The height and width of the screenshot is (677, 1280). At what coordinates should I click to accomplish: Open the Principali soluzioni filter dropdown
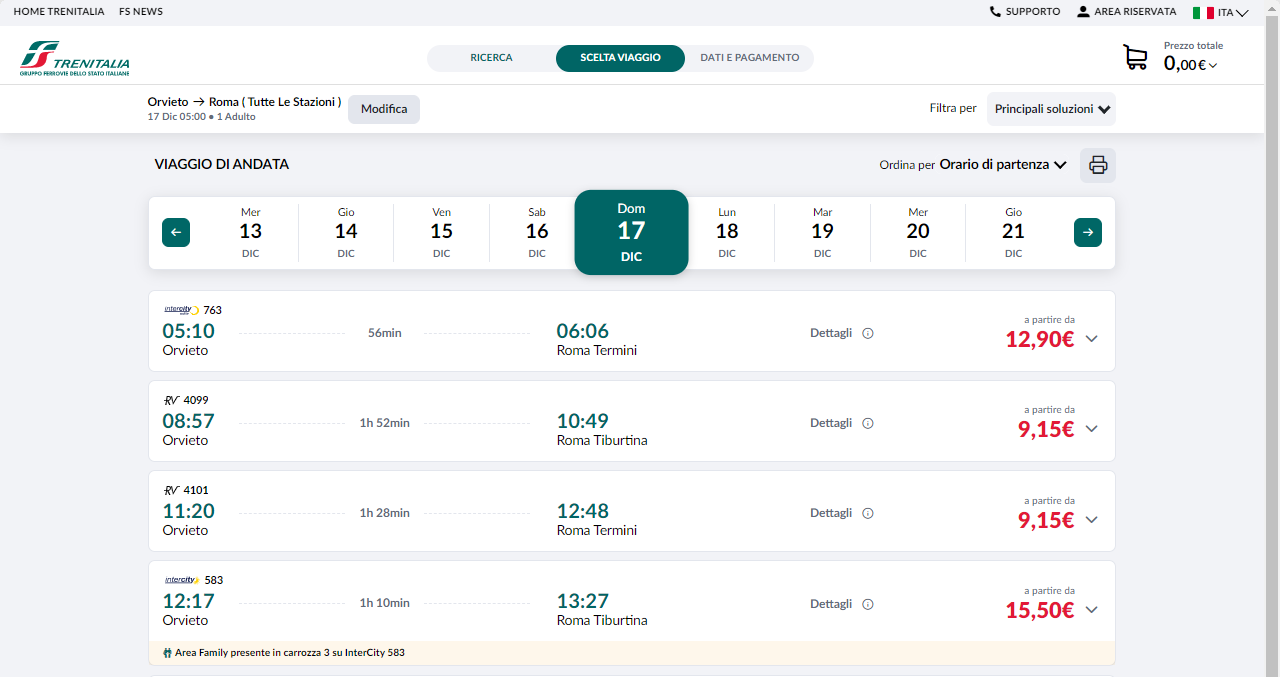1051,109
